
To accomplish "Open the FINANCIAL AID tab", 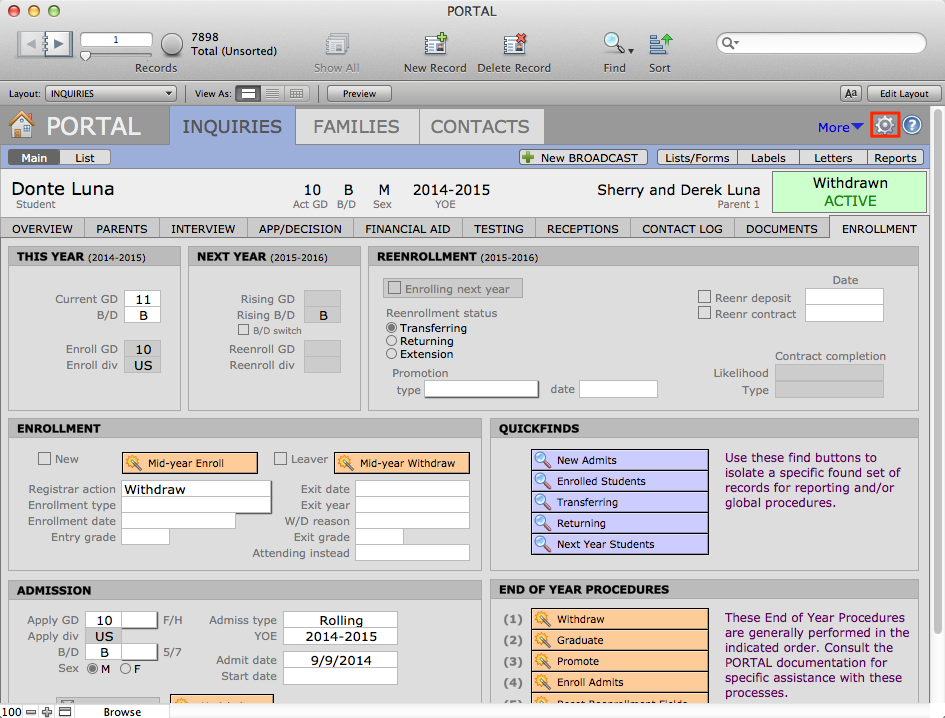I will tap(407, 229).
